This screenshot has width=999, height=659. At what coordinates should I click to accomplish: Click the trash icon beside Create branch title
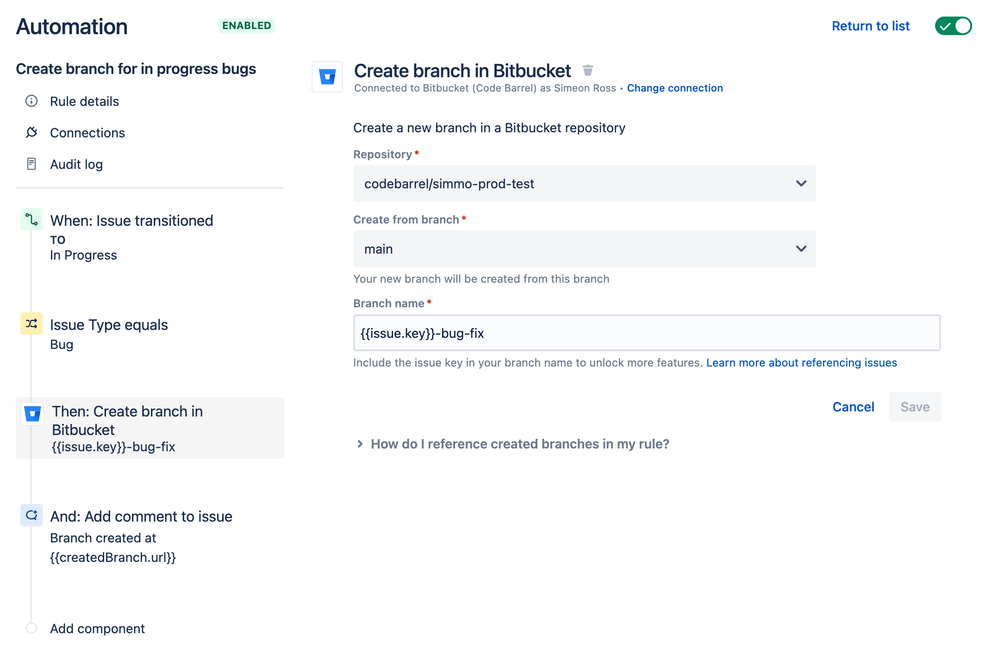[587, 70]
